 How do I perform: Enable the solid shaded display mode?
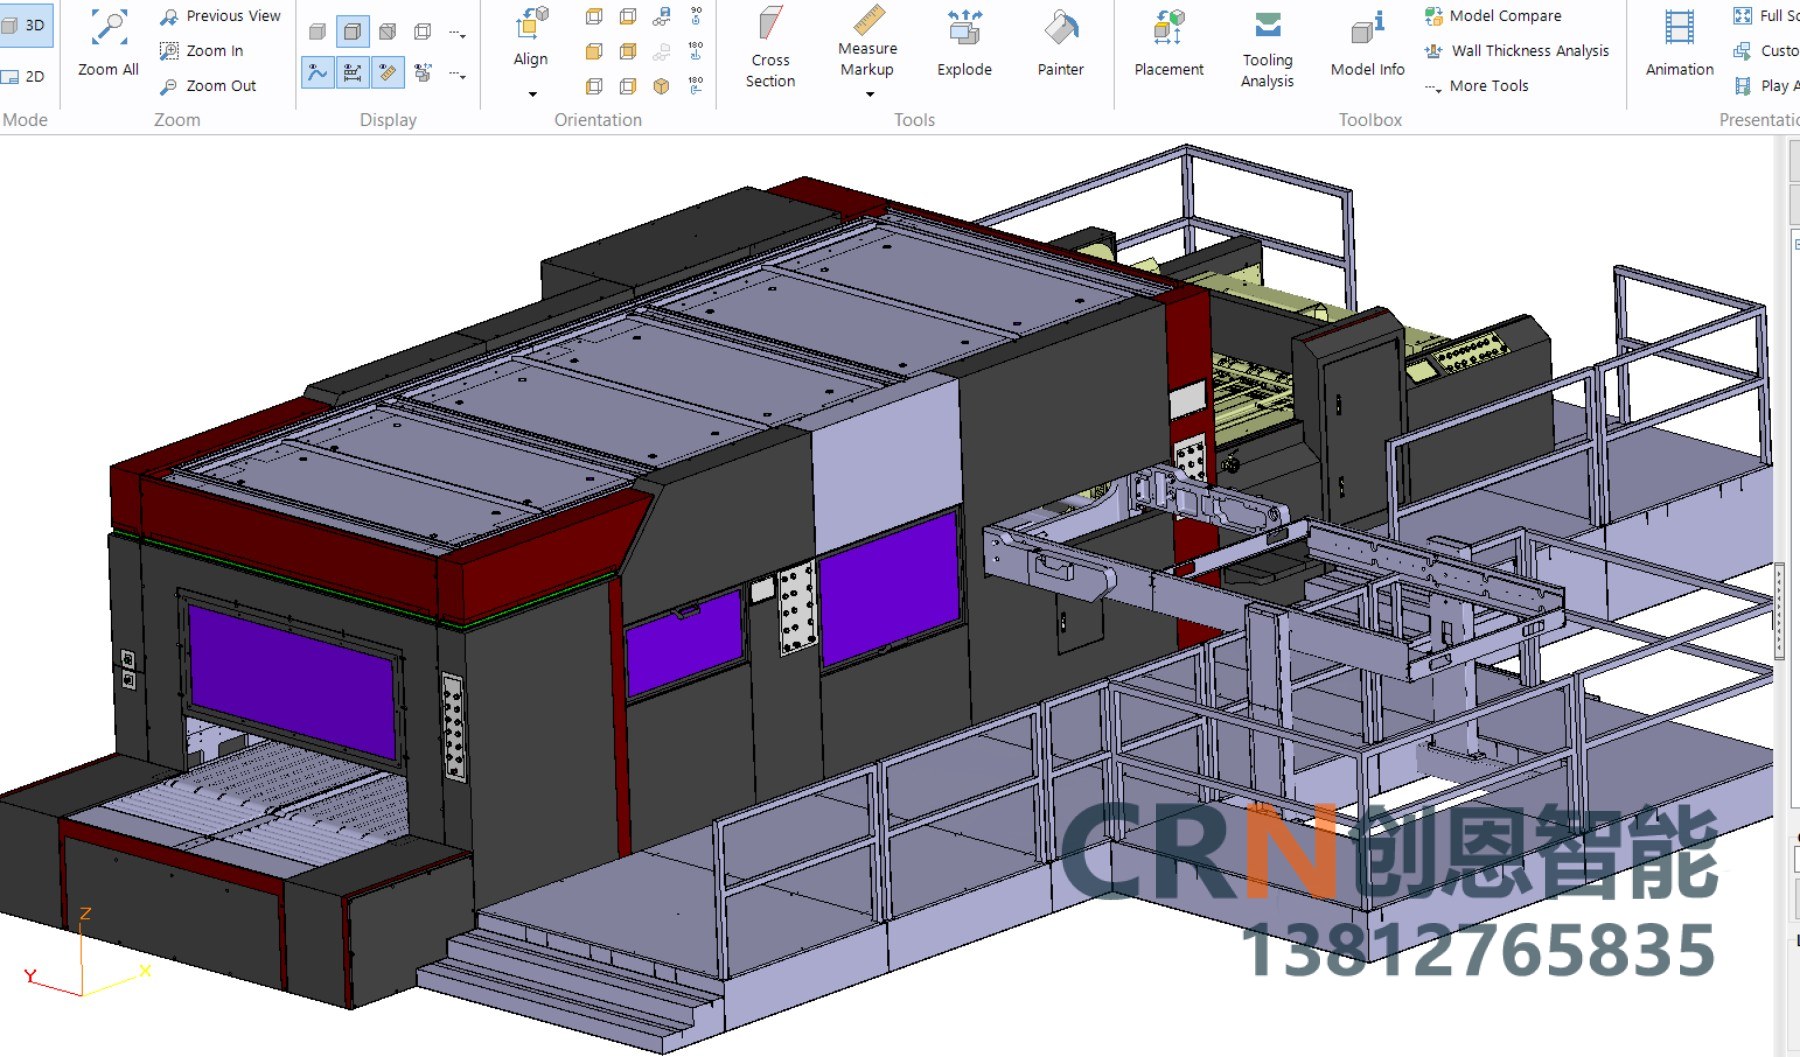(x=318, y=32)
